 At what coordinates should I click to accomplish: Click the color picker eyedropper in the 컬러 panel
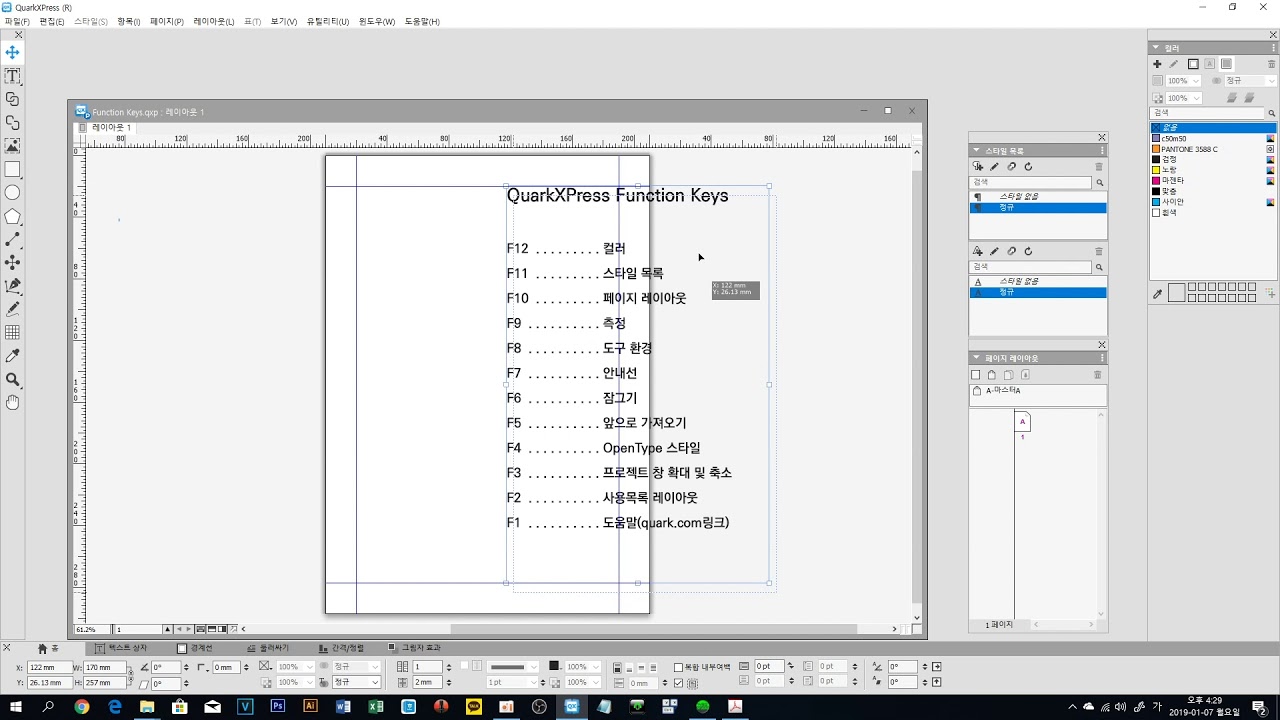click(1157, 294)
